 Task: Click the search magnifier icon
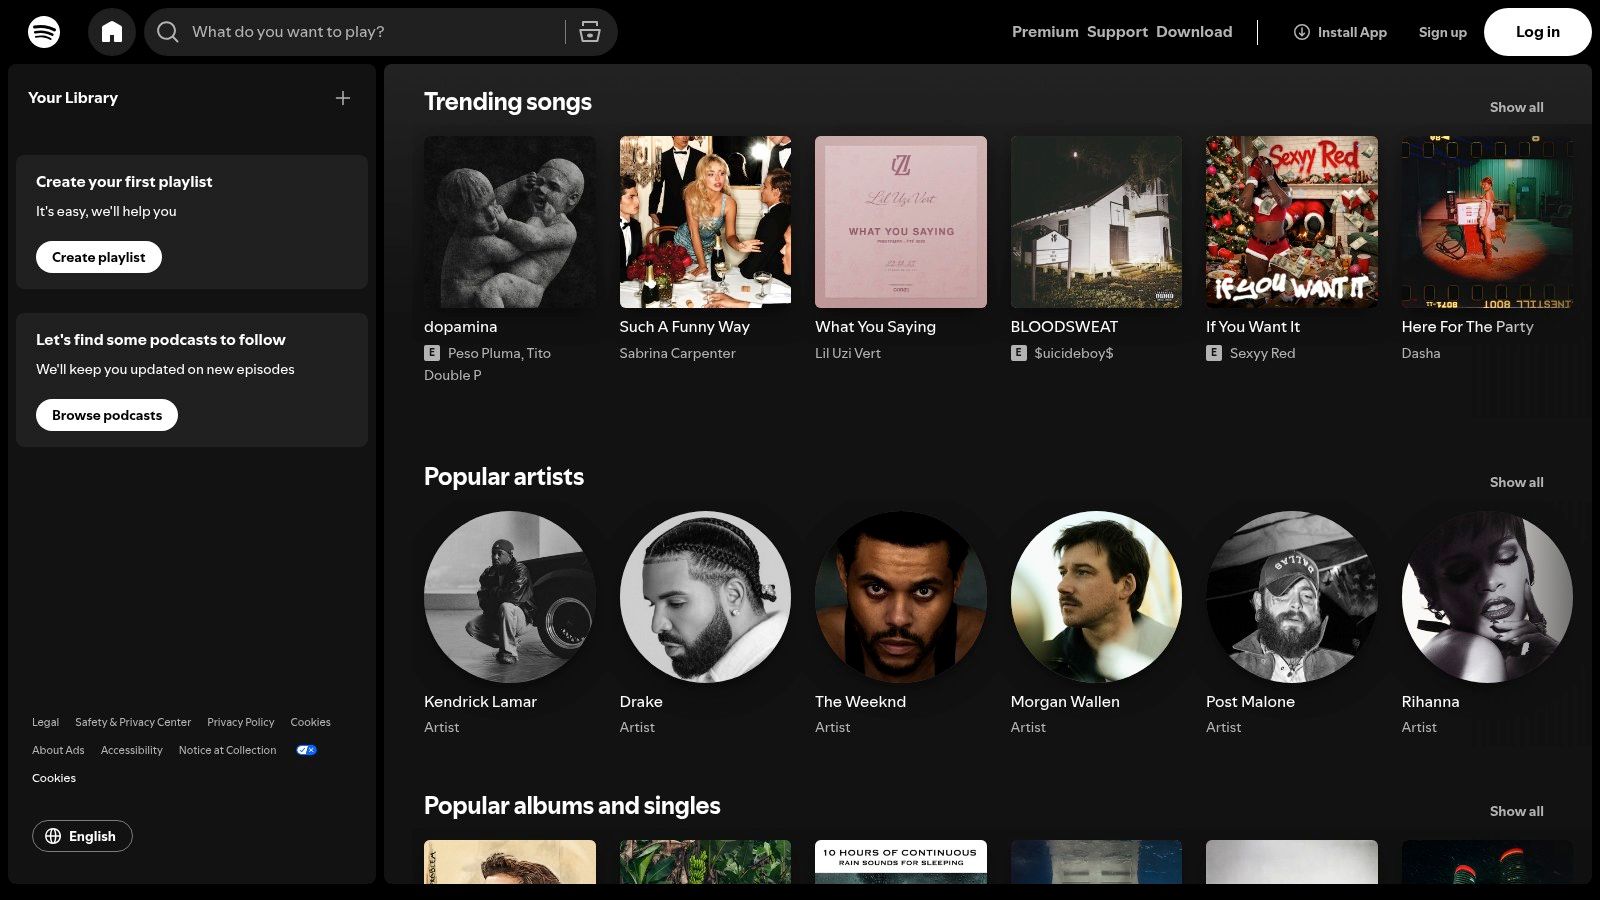click(168, 32)
